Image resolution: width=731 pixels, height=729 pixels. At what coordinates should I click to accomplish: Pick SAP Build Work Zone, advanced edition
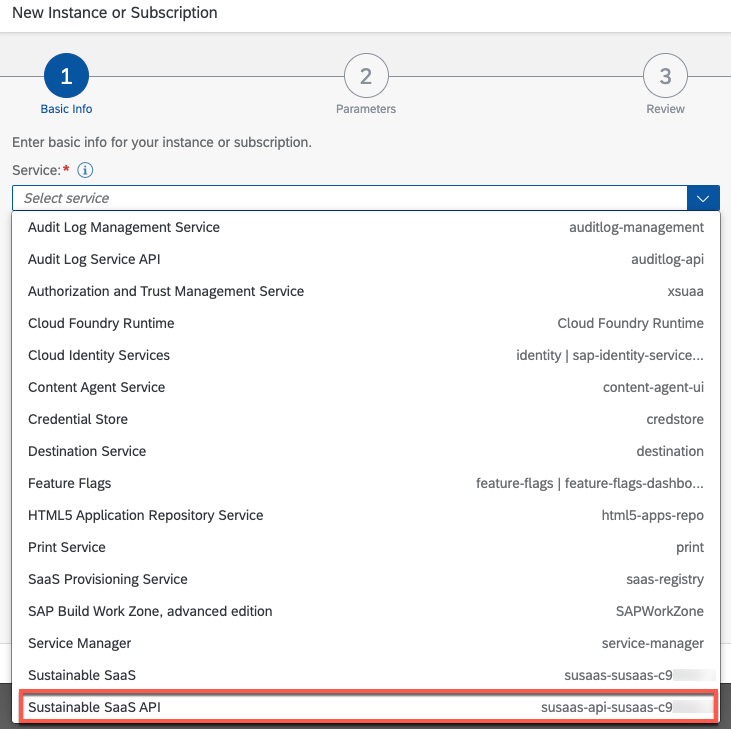click(366, 612)
